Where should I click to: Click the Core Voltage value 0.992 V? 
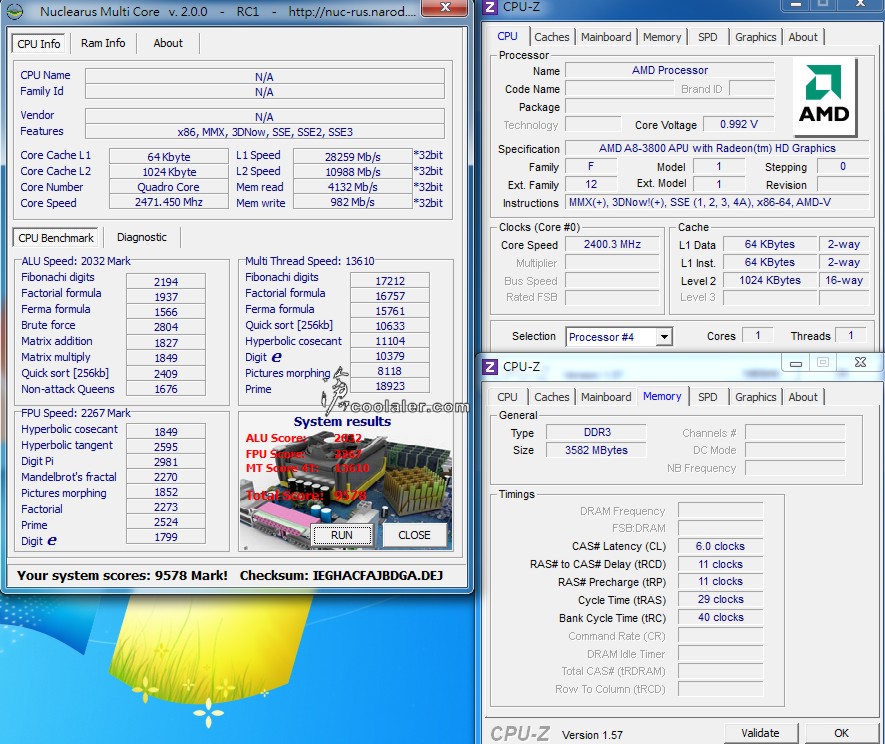pyautogui.click(x=739, y=124)
